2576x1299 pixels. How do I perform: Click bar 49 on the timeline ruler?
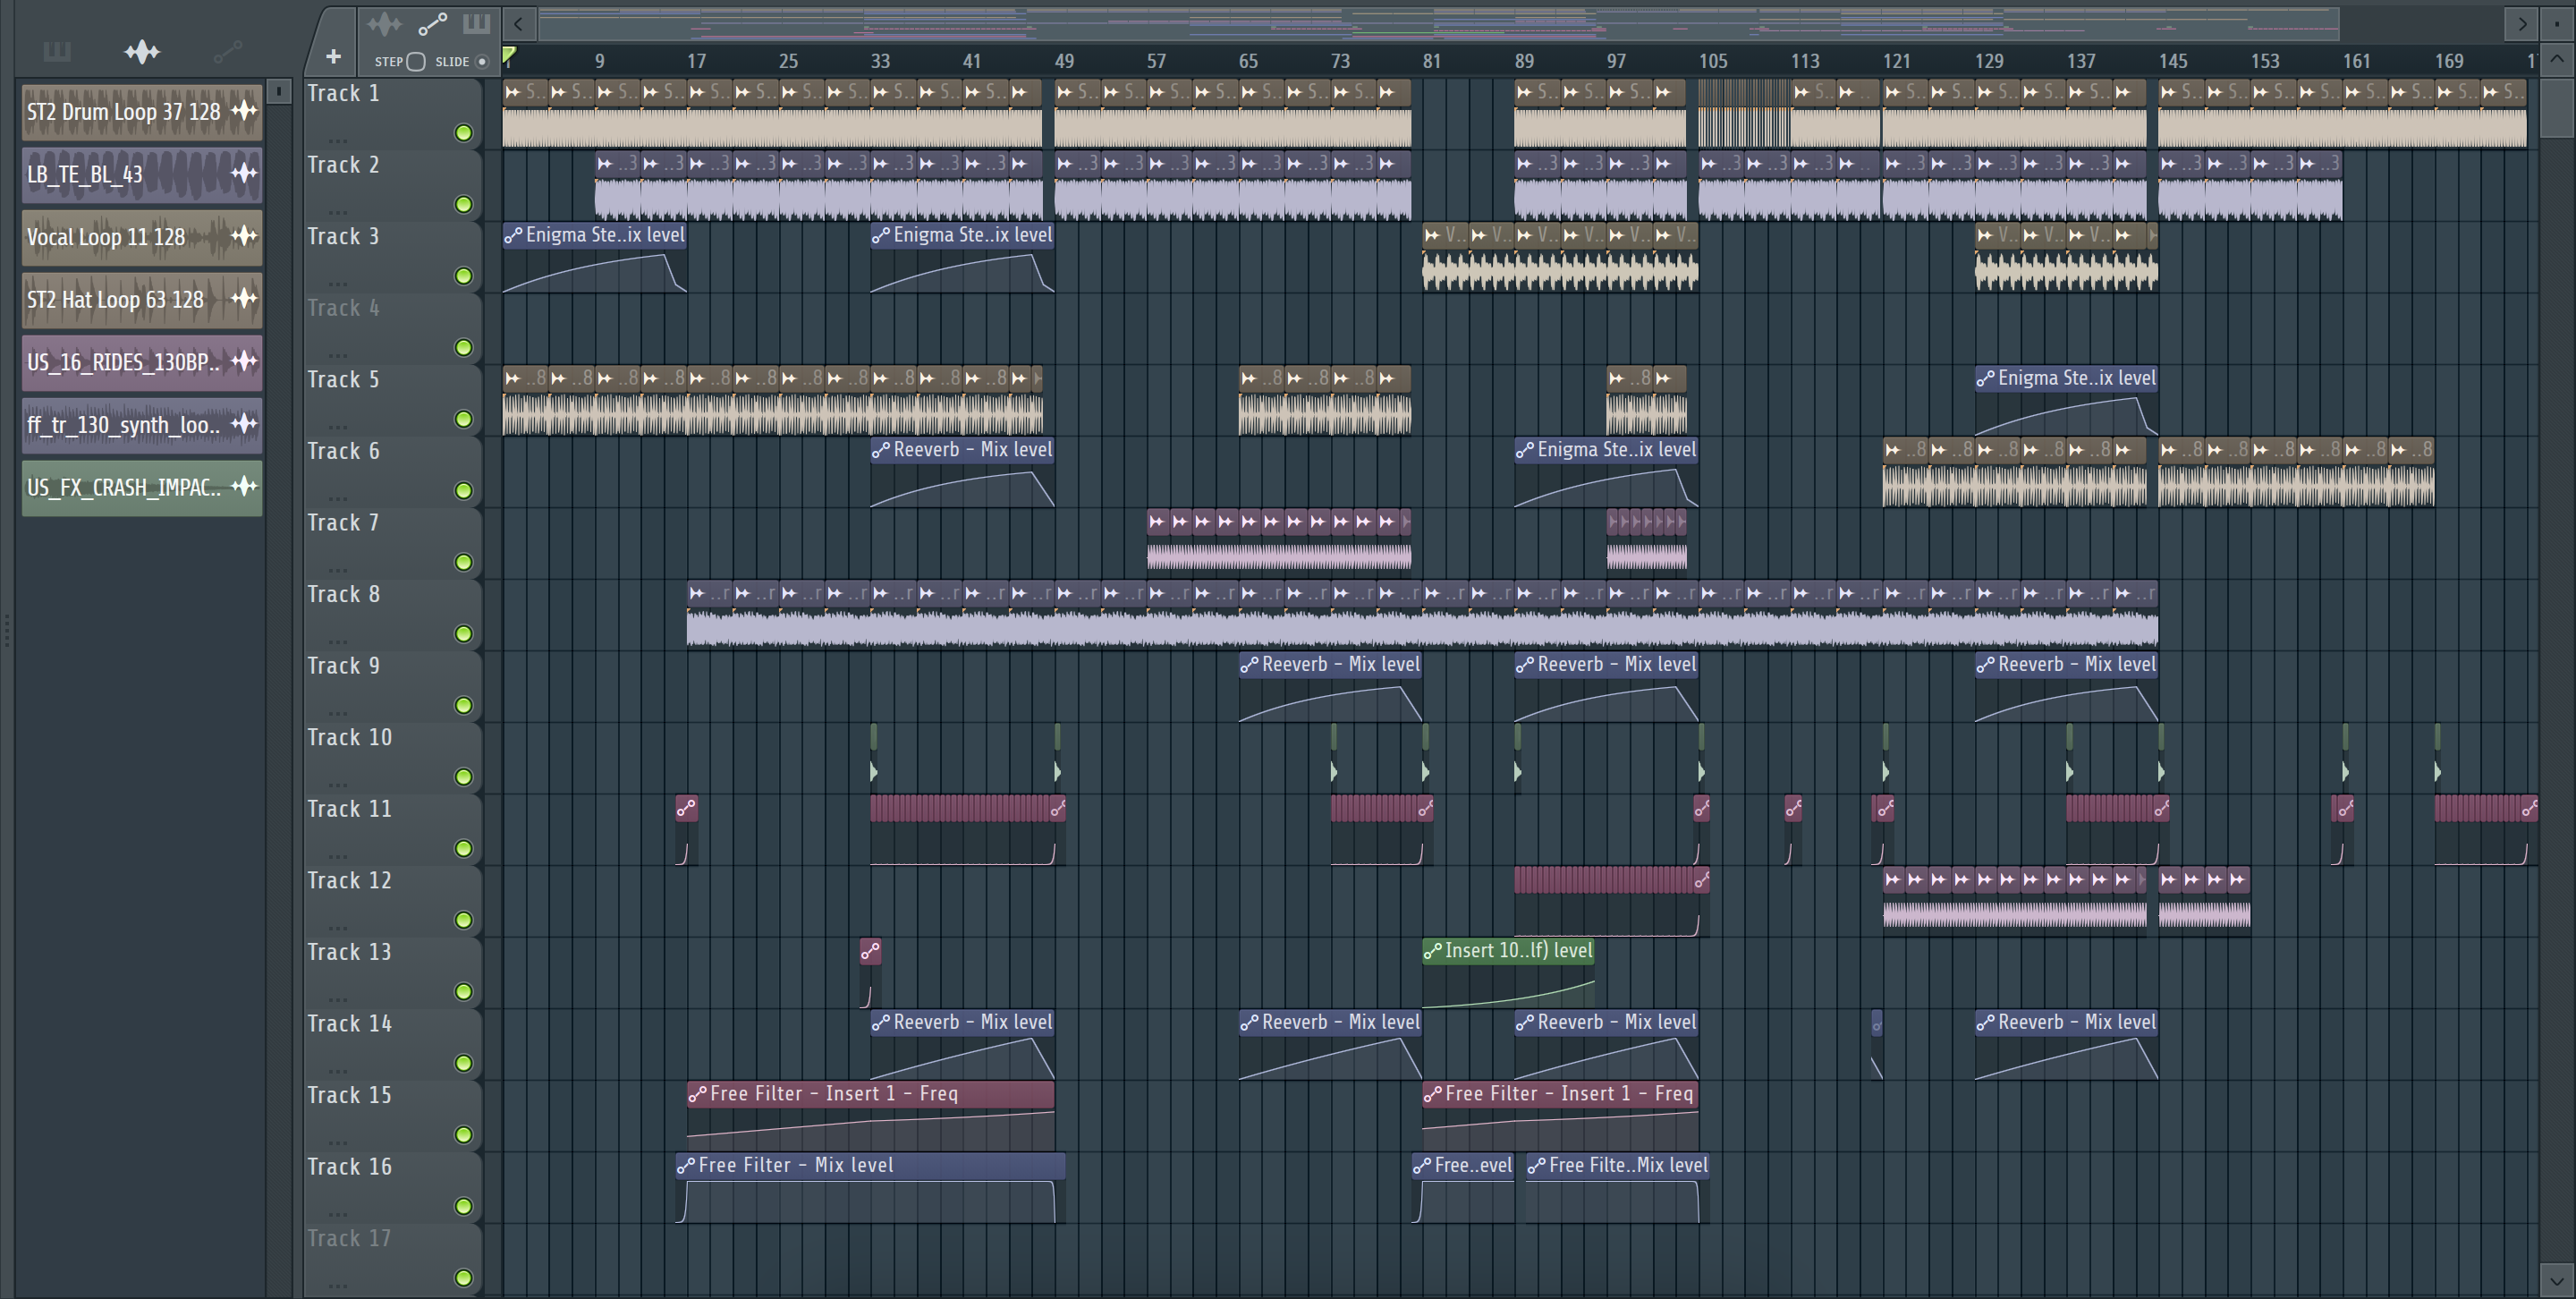(1064, 61)
